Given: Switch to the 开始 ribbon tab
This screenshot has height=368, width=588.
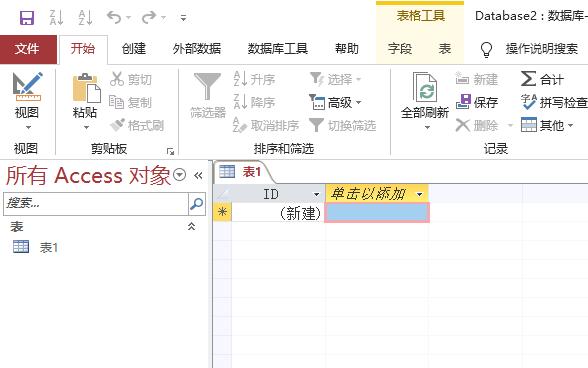Looking at the screenshot, I should pyautogui.click(x=83, y=49).
